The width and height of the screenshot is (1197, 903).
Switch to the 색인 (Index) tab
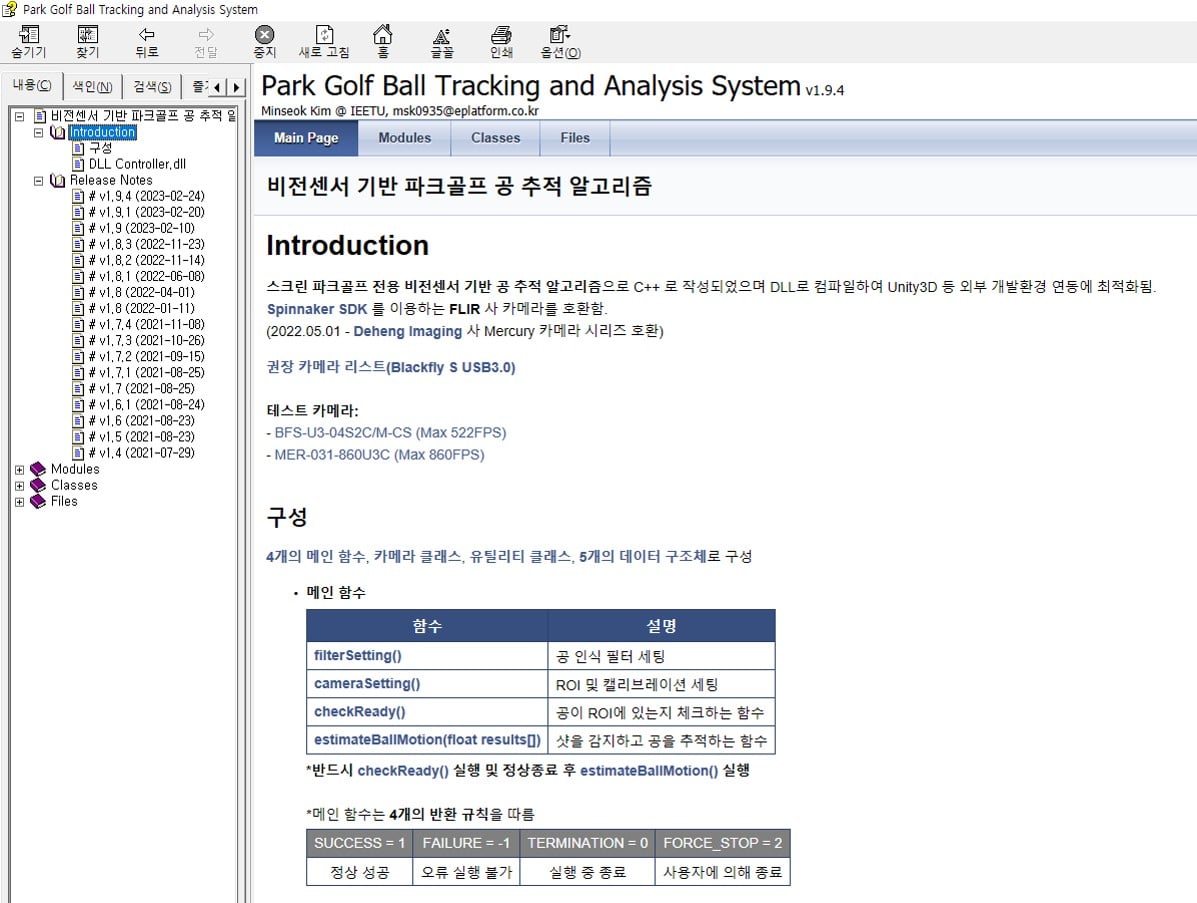click(92, 86)
